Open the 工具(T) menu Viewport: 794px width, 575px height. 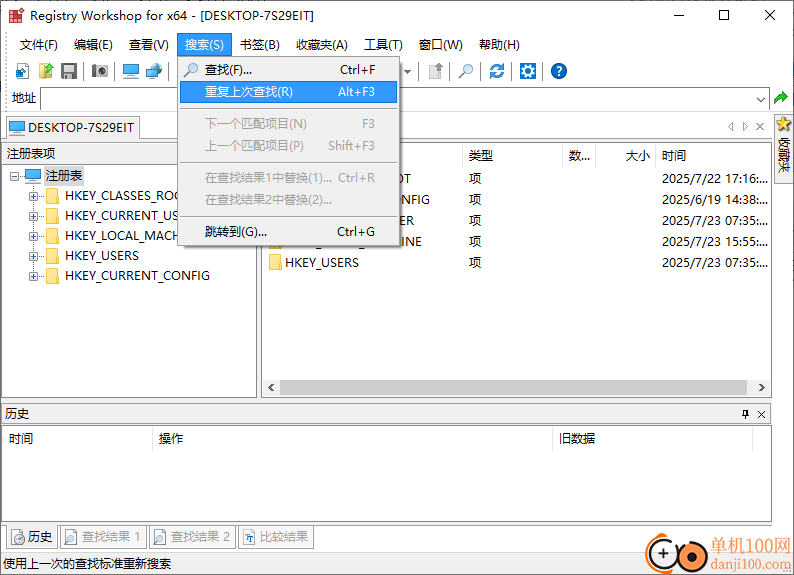pos(383,45)
